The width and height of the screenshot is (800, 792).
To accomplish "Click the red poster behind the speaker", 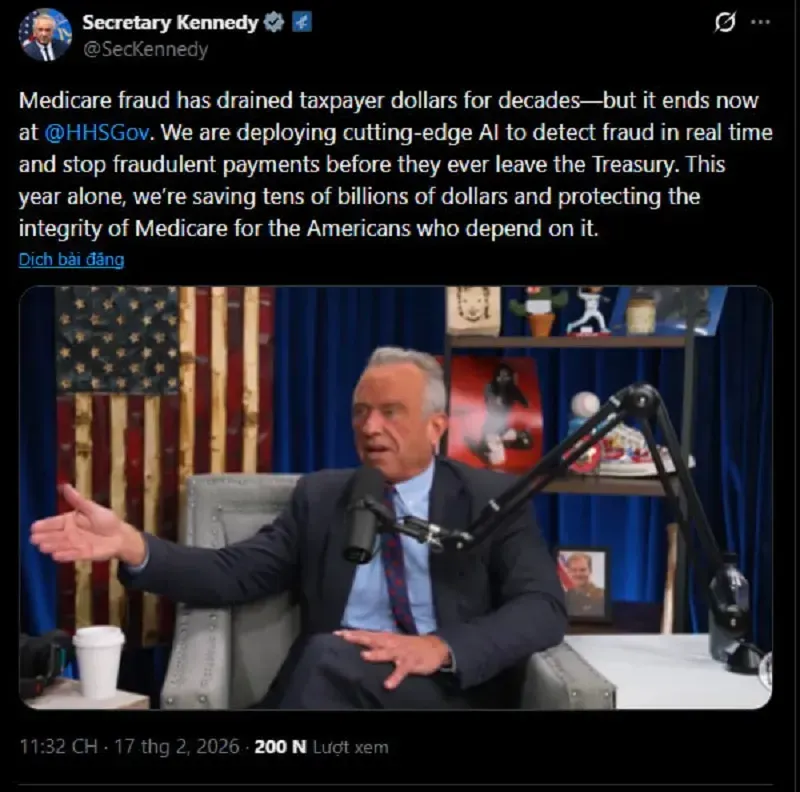I will pyautogui.click(x=493, y=413).
